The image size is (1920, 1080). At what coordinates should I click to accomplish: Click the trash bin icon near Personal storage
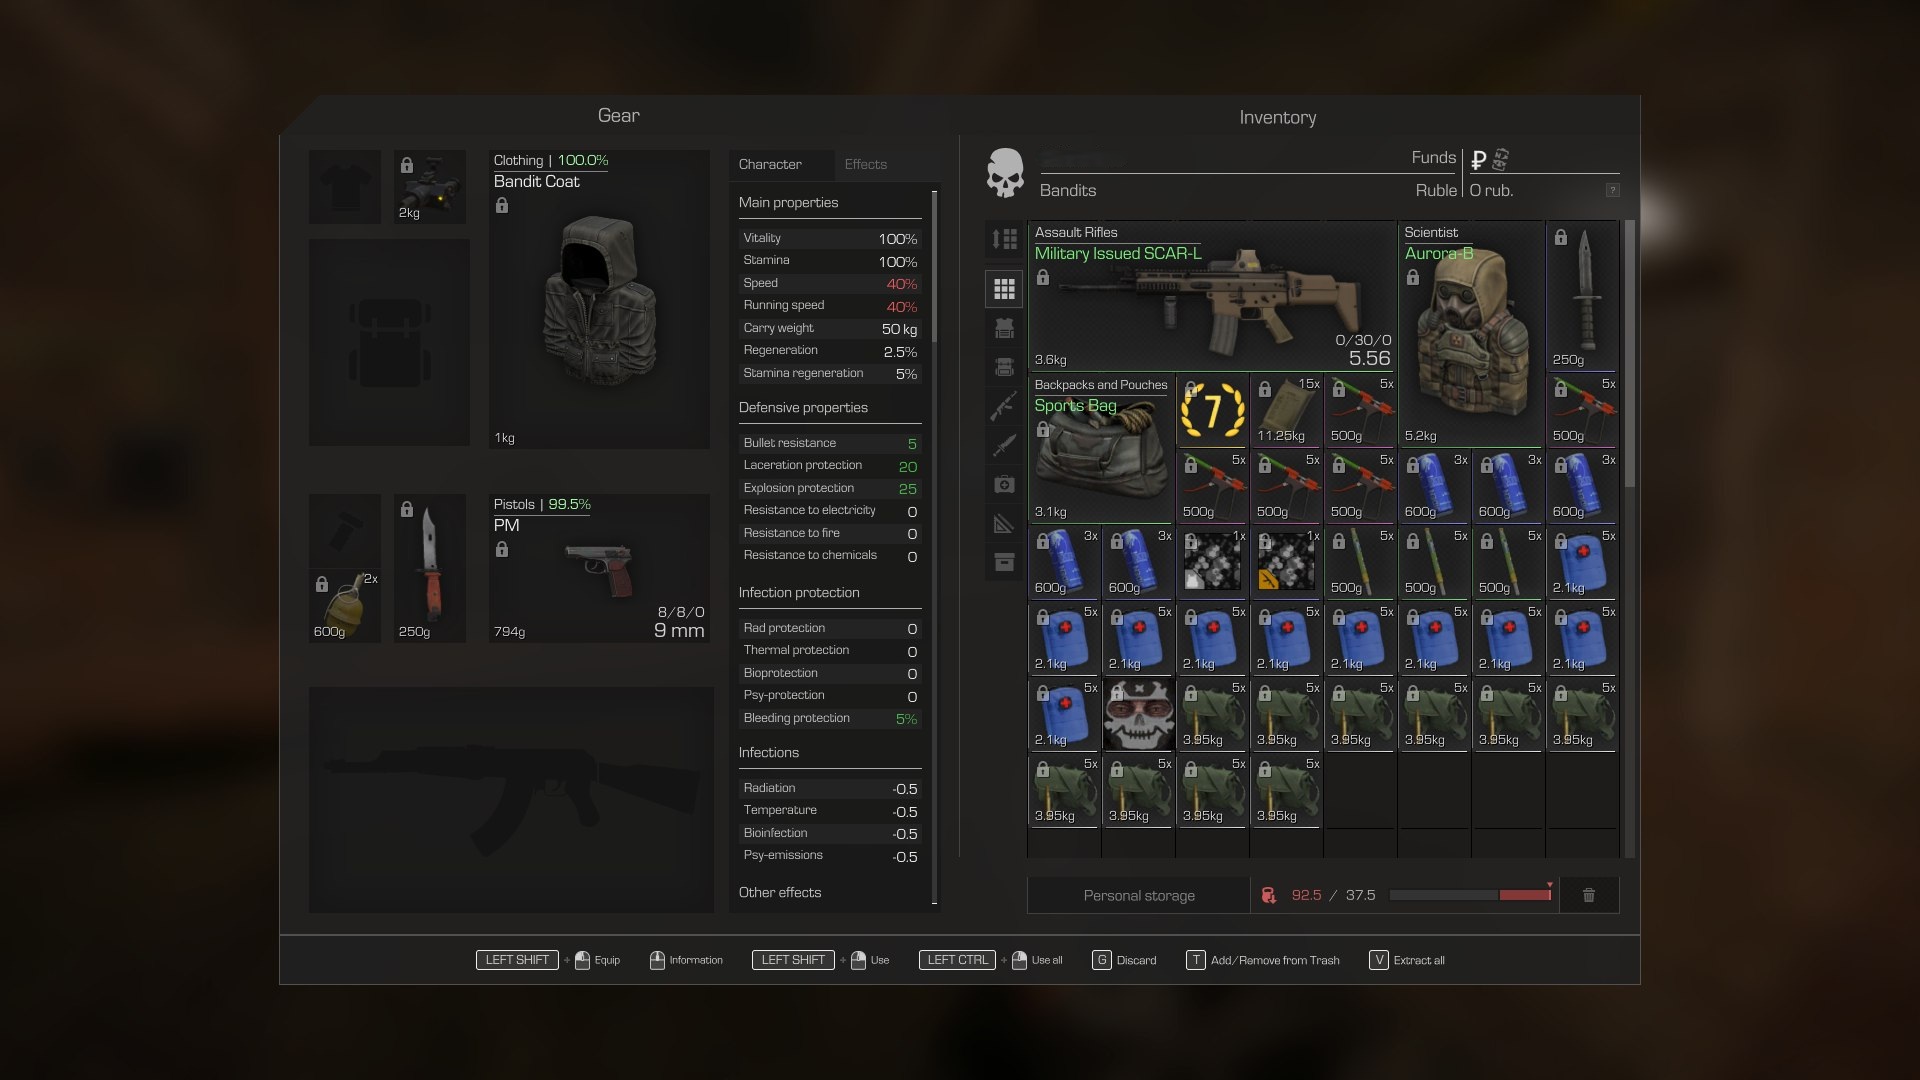1589,895
